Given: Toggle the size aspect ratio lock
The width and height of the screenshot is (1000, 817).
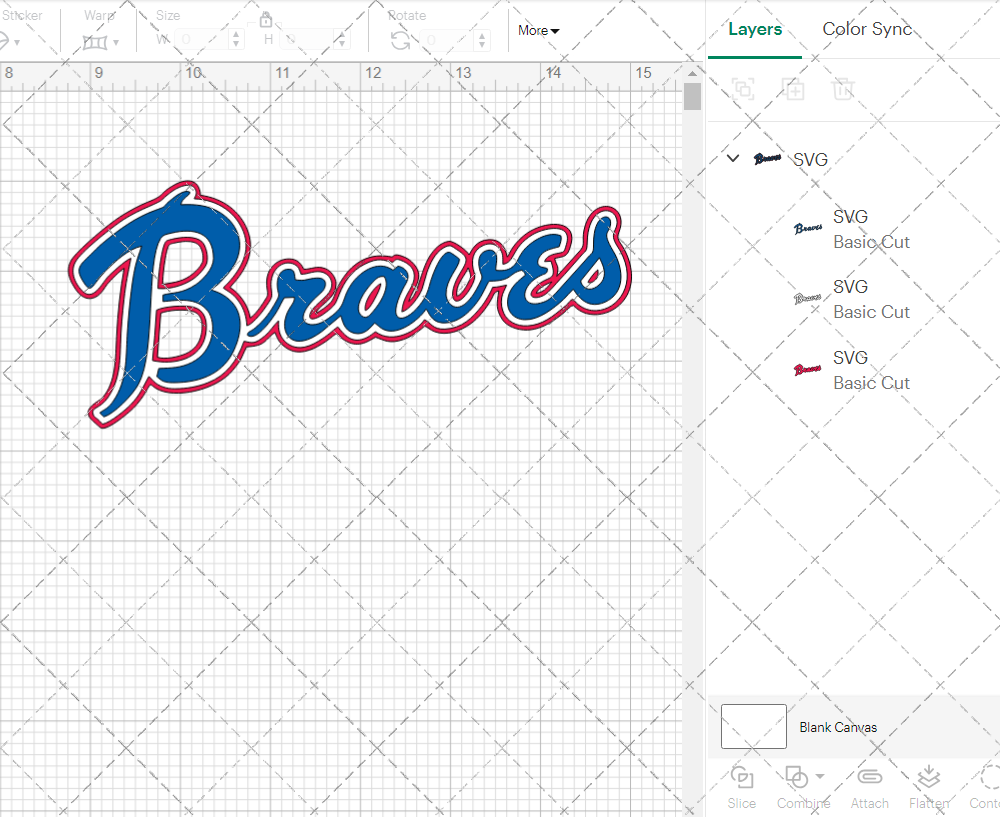Looking at the screenshot, I should pos(266,20).
